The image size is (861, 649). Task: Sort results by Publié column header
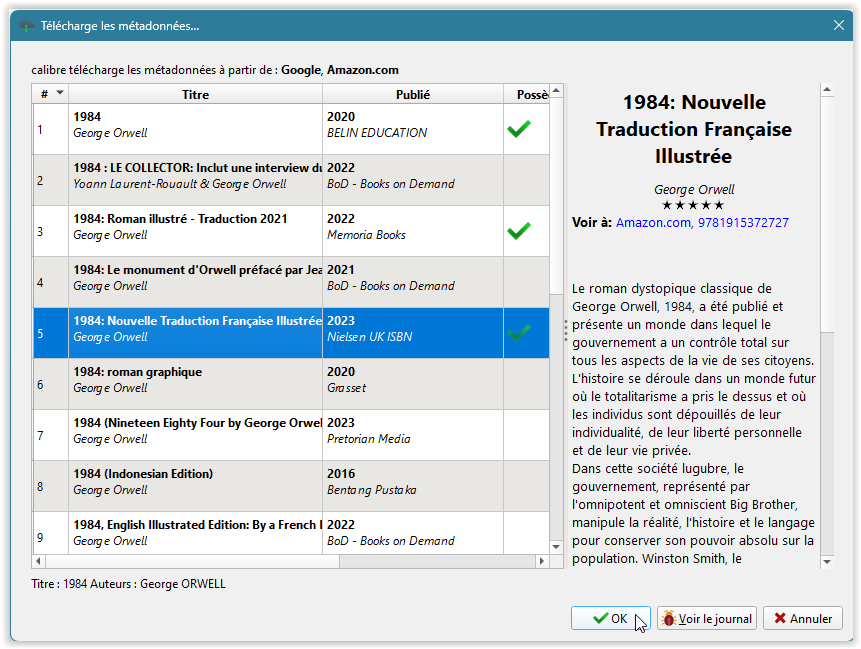[x=412, y=94]
